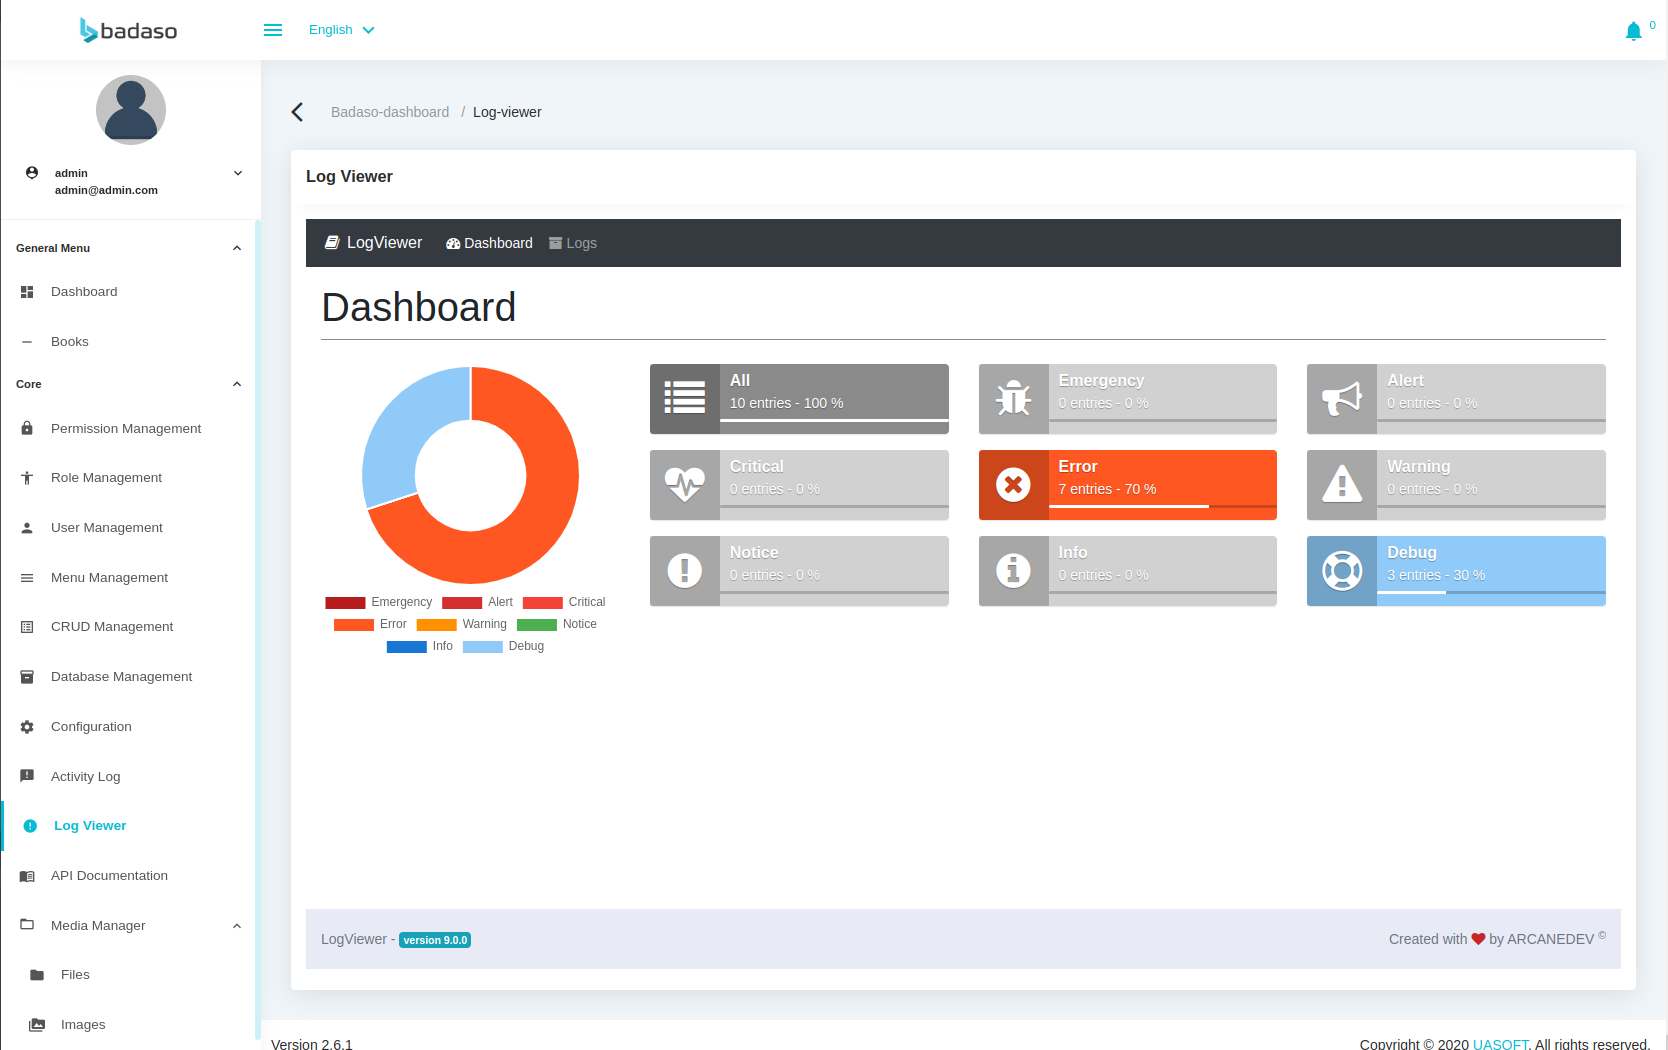Collapse the General Menu section
Viewport: 1668px width, 1050px height.
[237, 248]
